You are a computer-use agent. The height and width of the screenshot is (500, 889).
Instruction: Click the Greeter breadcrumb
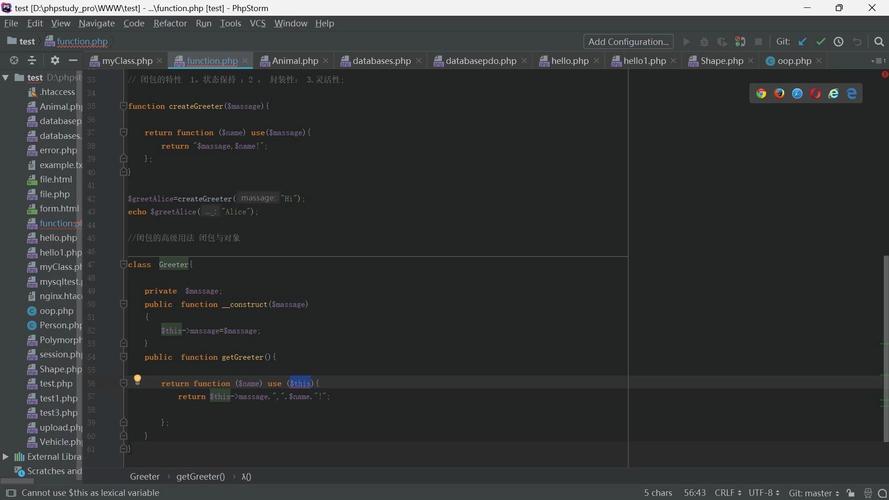coord(145,477)
